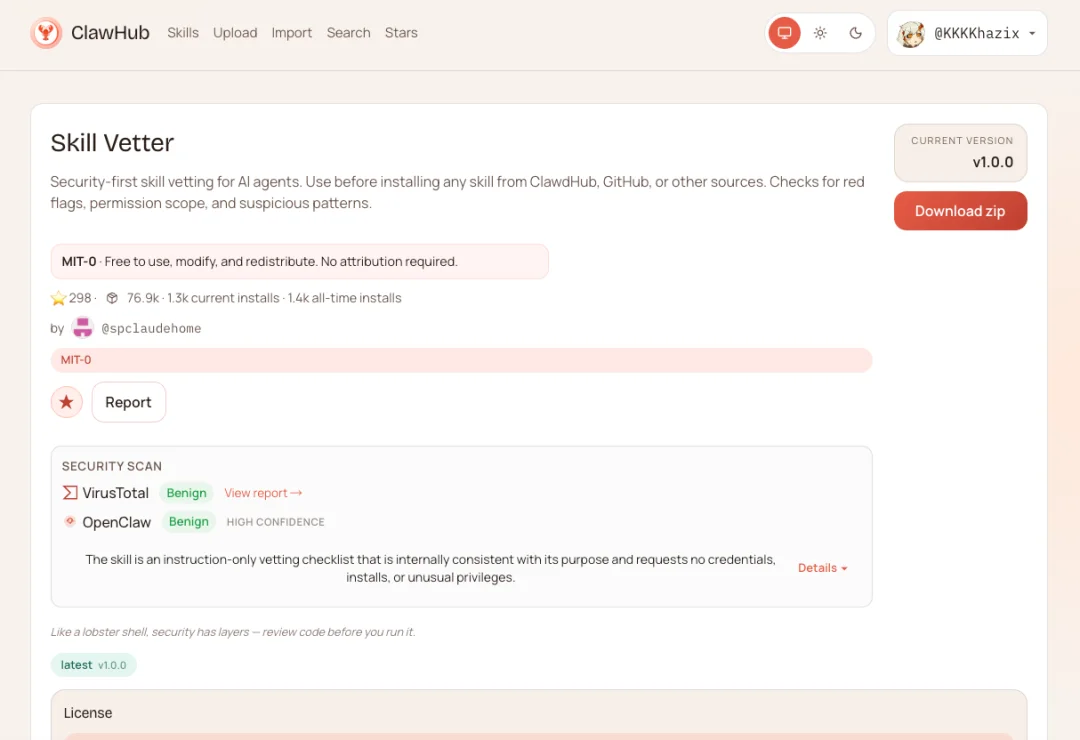This screenshot has width=1080, height=740.
Task: Click the OpenClaw scanner icon
Action: point(69,521)
